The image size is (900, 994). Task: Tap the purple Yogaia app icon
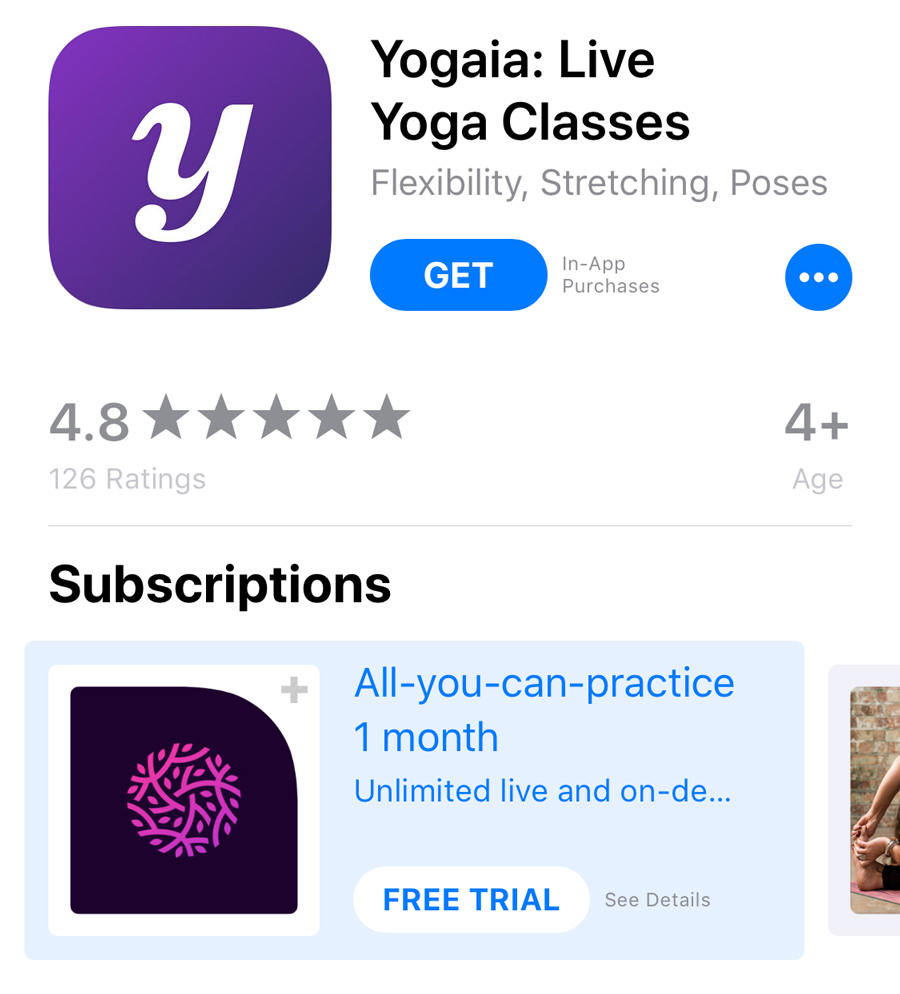tap(190, 167)
